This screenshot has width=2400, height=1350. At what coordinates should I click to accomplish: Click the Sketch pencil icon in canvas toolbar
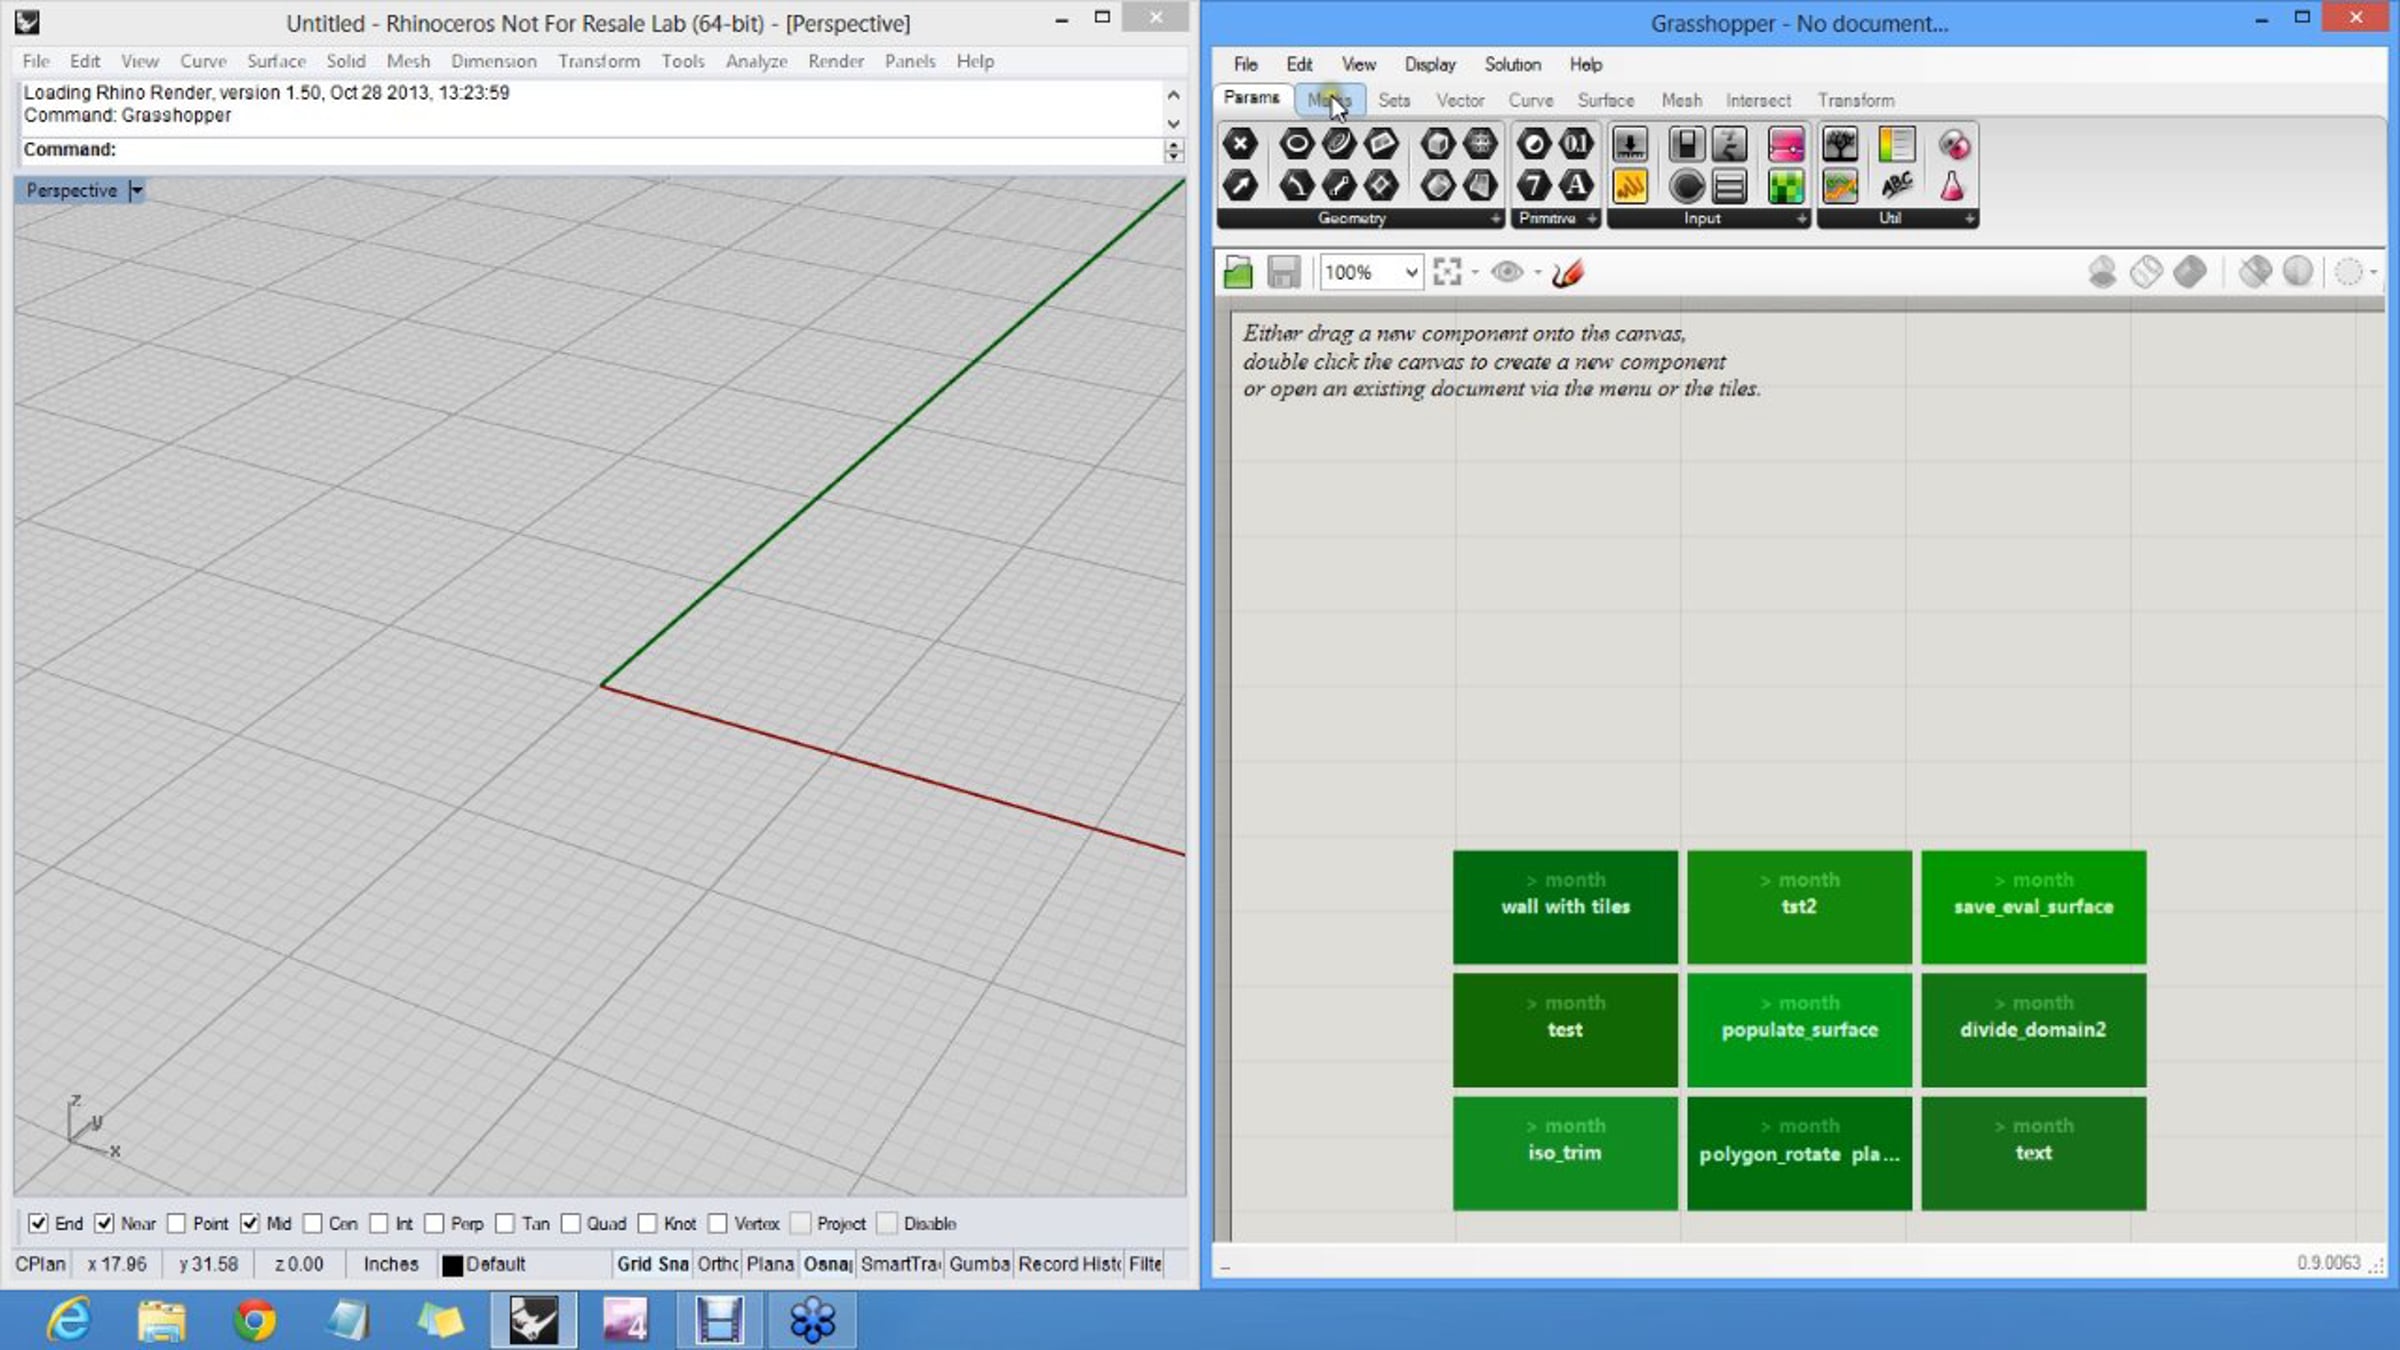coord(1568,272)
